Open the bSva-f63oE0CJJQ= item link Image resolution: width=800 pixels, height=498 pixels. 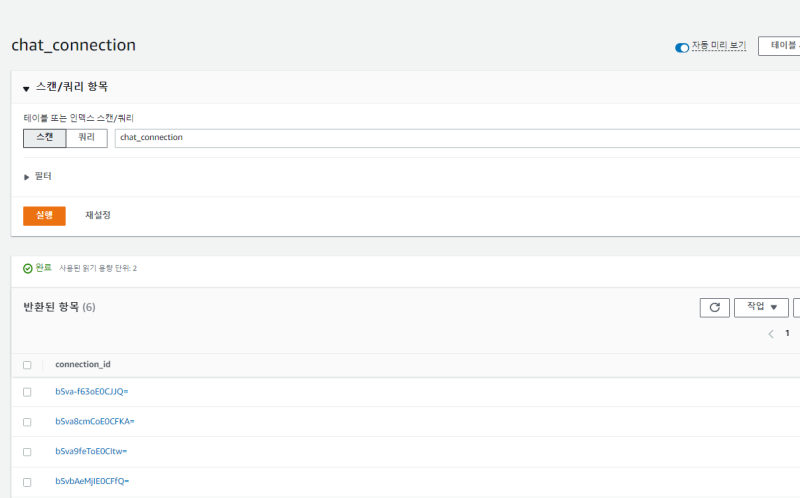coord(92,392)
